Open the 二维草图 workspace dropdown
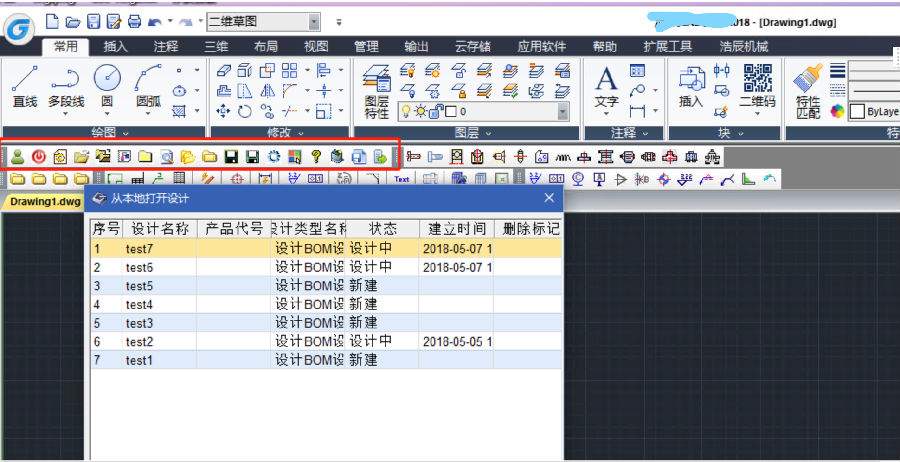The width and height of the screenshot is (900, 462). point(314,21)
